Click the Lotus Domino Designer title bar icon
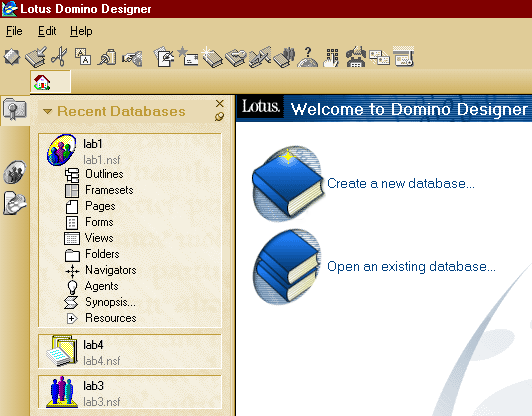 9,8
